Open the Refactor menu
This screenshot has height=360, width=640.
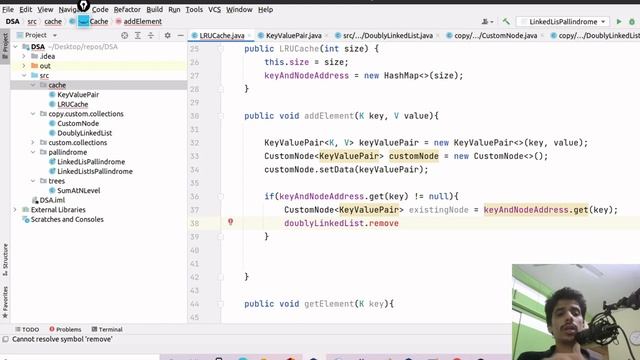(x=127, y=9)
